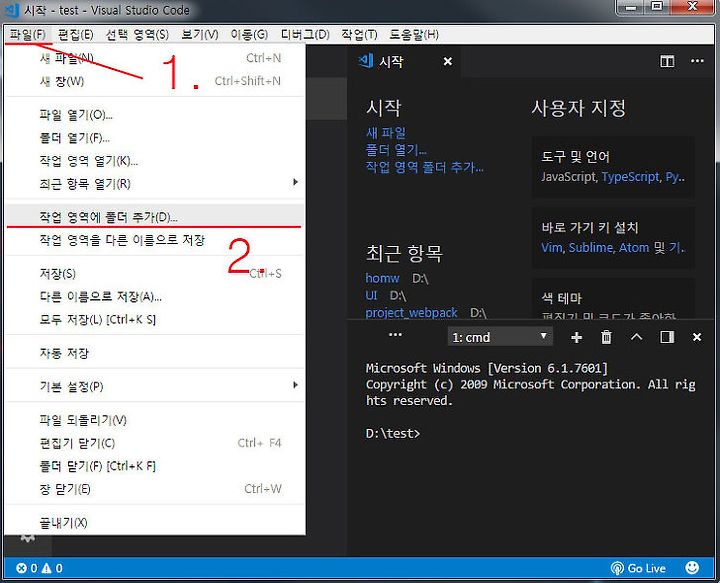Click the new terminal plus icon

tap(576, 337)
